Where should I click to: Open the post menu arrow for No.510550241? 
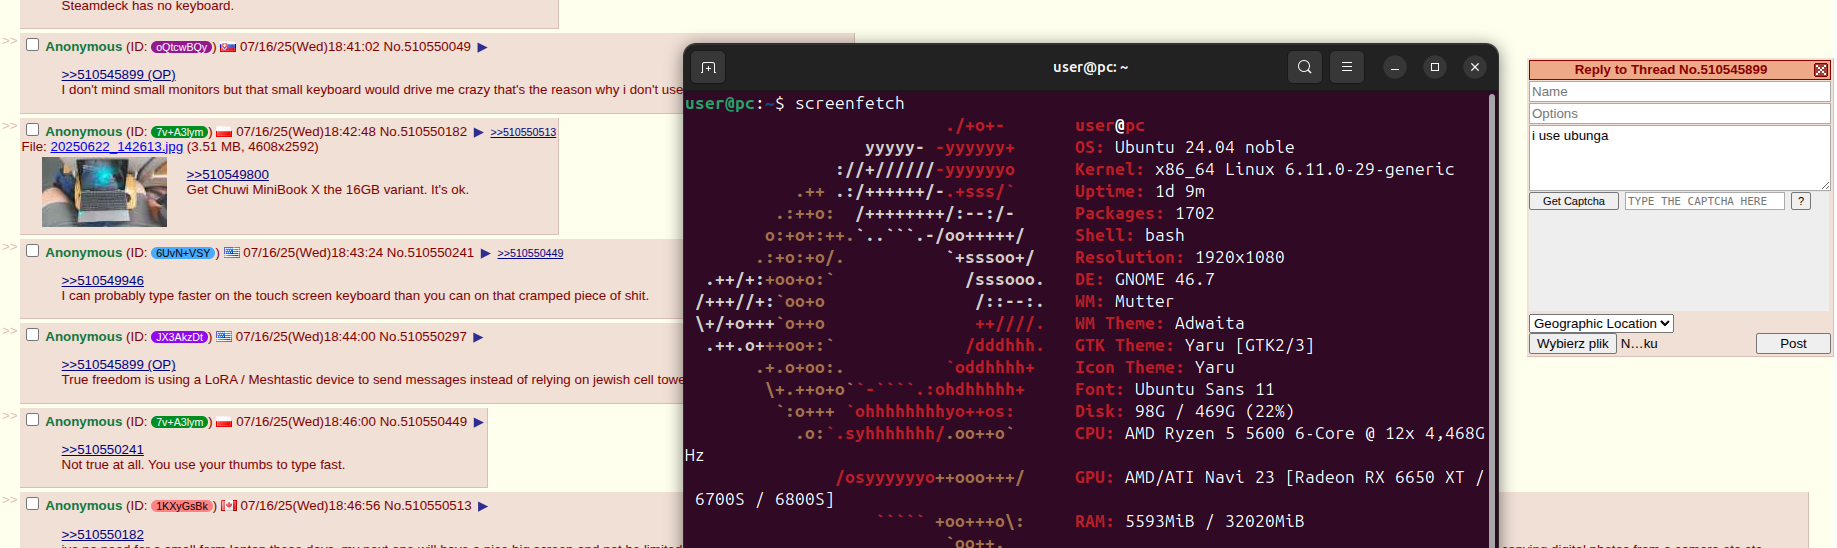click(485, 253)
